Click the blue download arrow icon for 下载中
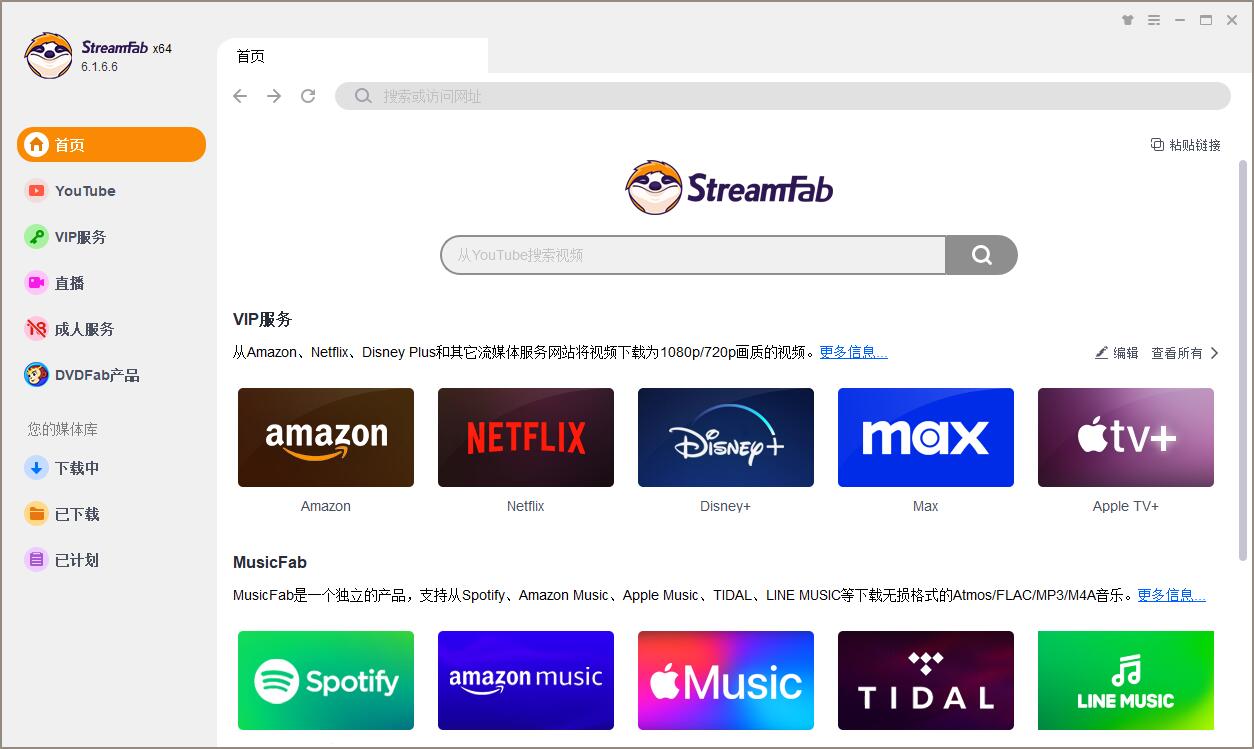Viewport: 1254px width, 749px height. click(36, 468)
